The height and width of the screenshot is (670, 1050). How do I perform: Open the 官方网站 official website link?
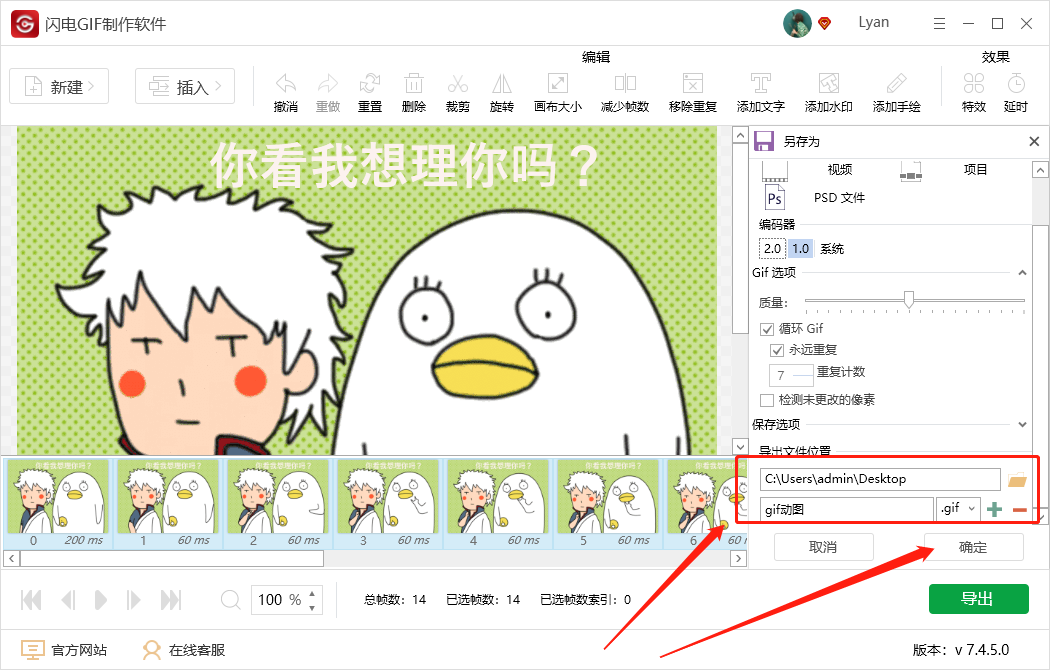[x=64, y=650]
